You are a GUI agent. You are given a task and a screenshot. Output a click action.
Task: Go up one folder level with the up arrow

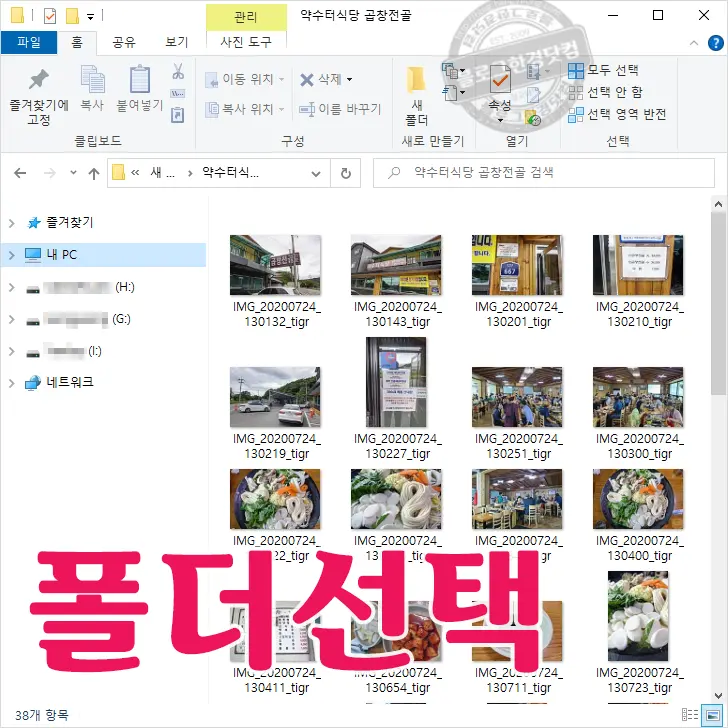coord(94,173)
